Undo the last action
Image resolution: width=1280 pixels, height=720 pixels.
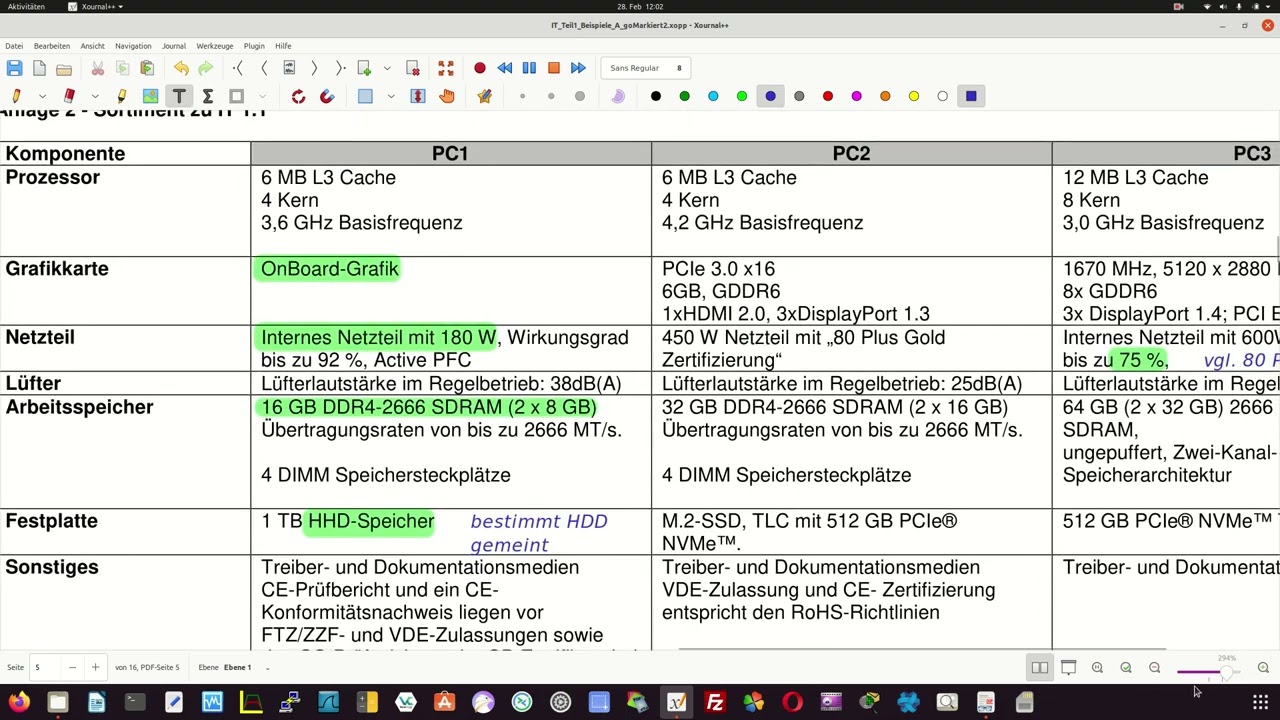181,68
